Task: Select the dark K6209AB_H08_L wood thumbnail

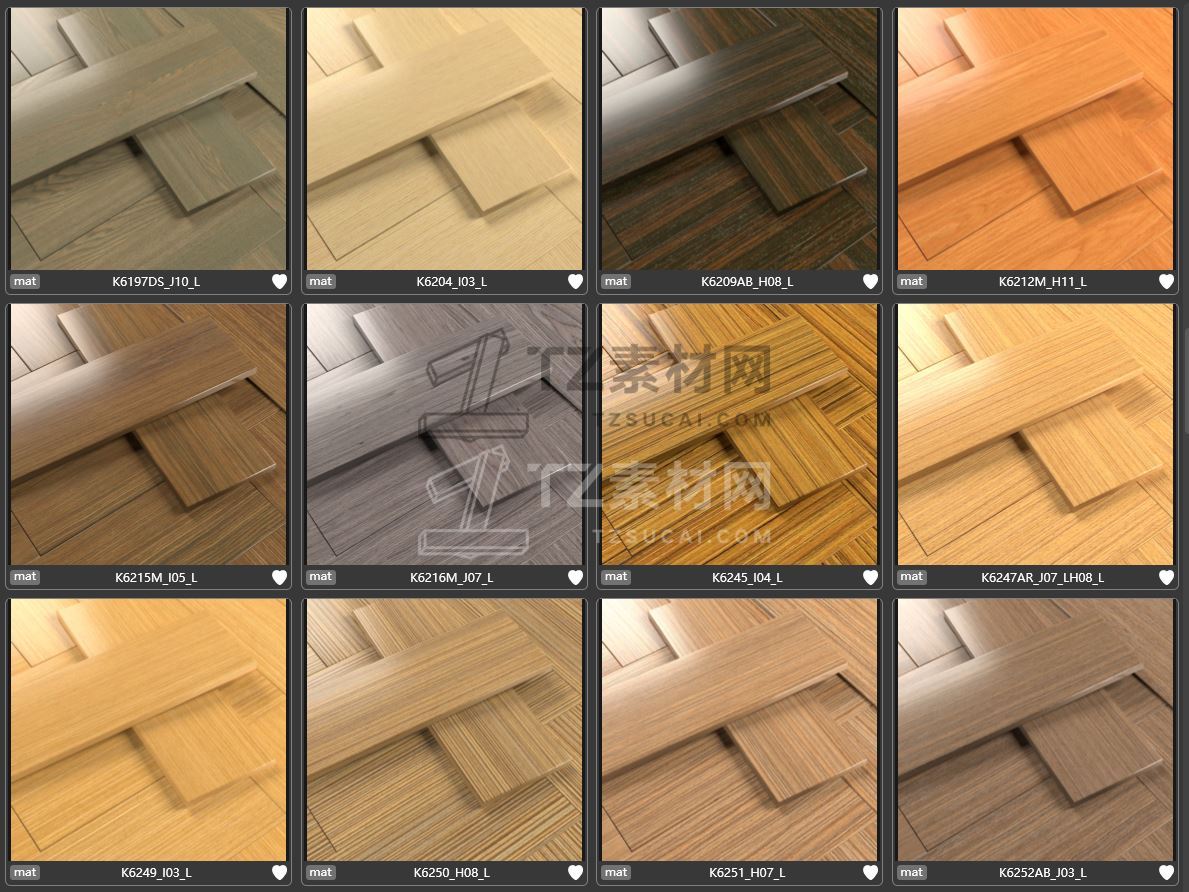Action: coord(739,139)
